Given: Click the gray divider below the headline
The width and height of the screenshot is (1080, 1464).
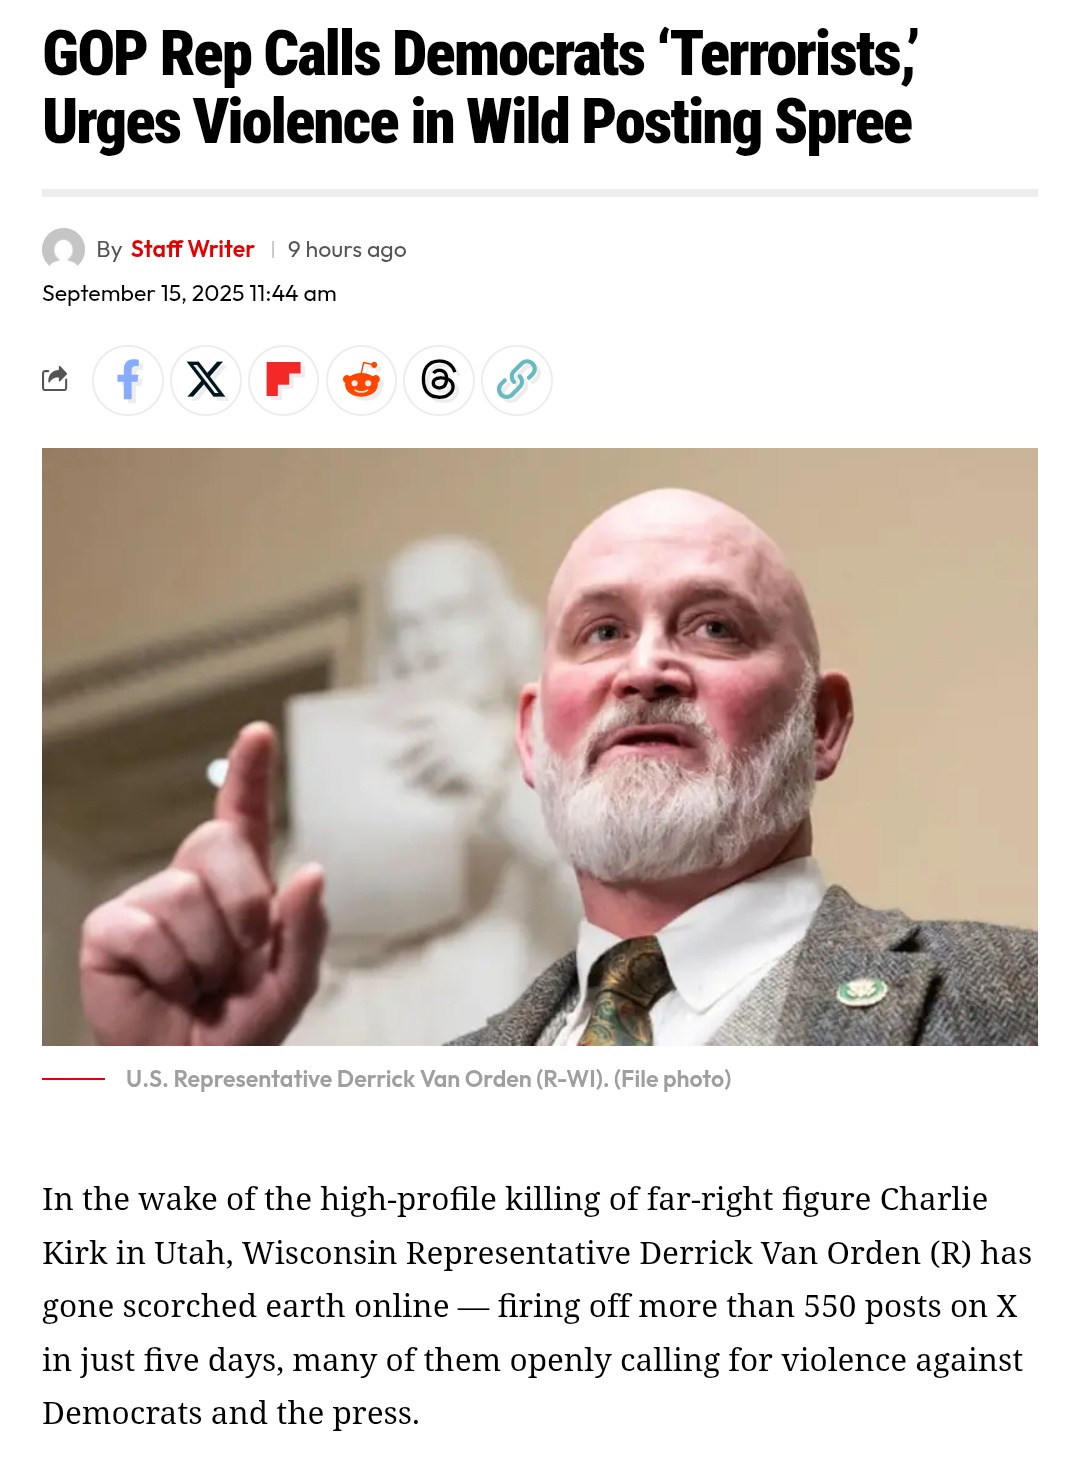Looking at the screenshot, I should tap(540, 193).
